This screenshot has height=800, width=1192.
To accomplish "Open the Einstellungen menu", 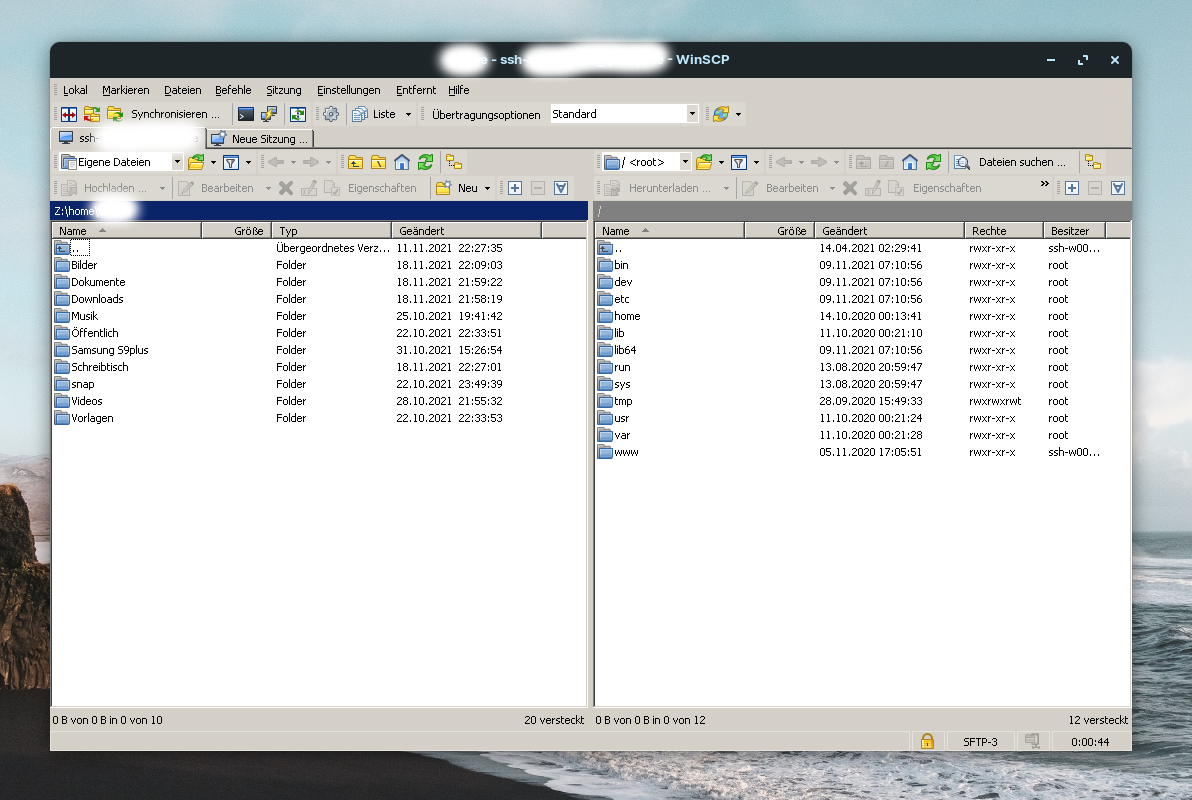I will (348, 90).
